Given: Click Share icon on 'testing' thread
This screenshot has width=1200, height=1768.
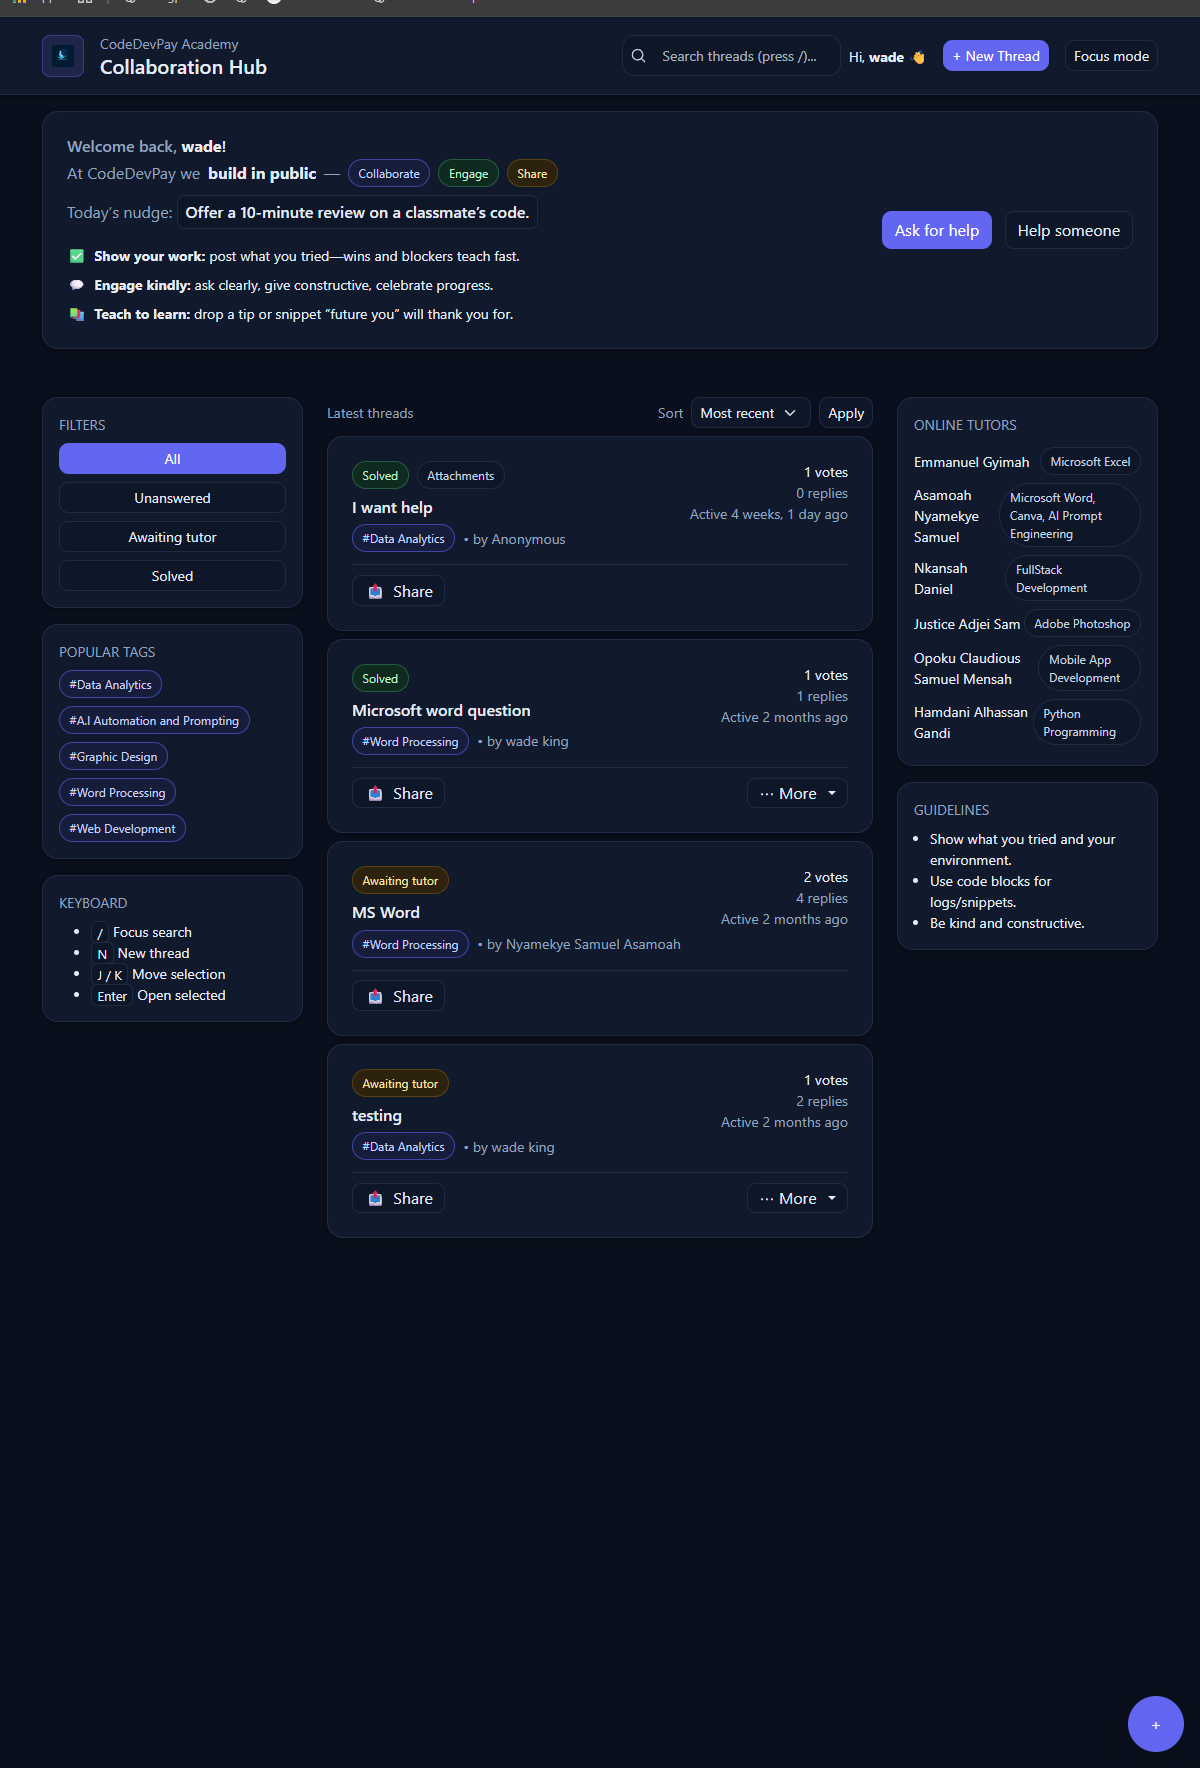Looking at the screenshot, I should click(375, 1198).
